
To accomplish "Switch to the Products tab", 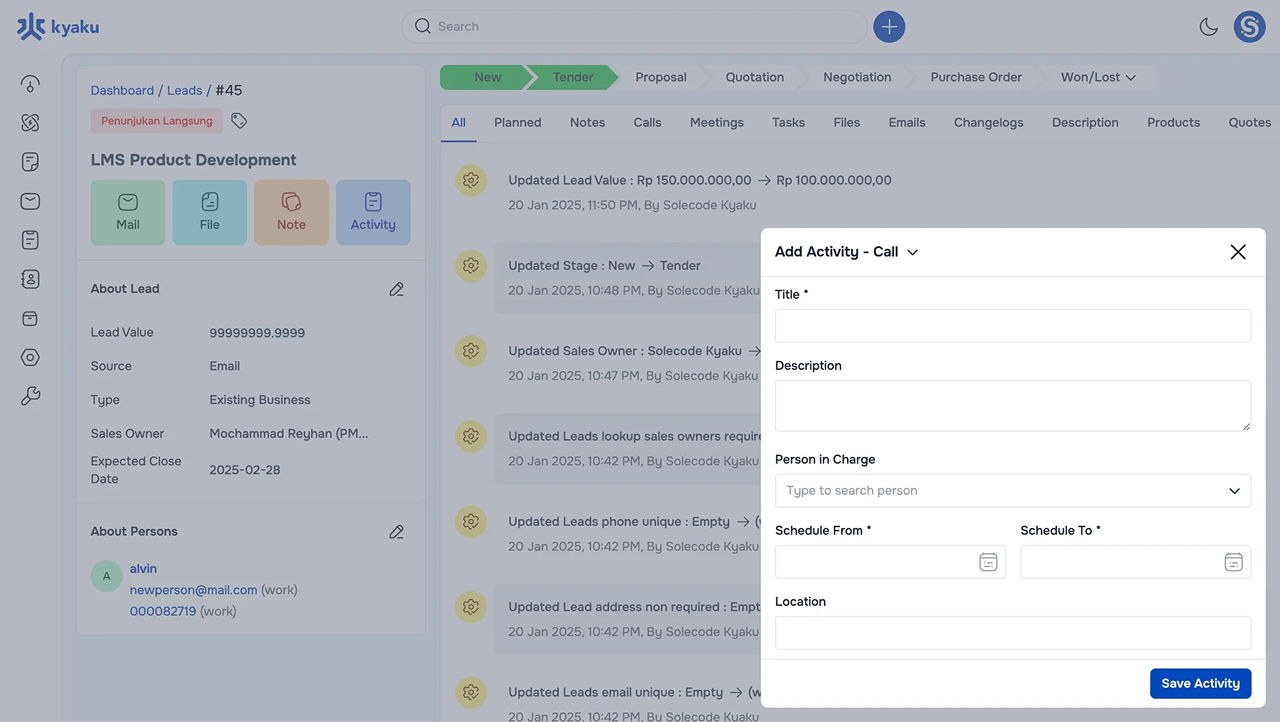I will (x=1173, y=122).
